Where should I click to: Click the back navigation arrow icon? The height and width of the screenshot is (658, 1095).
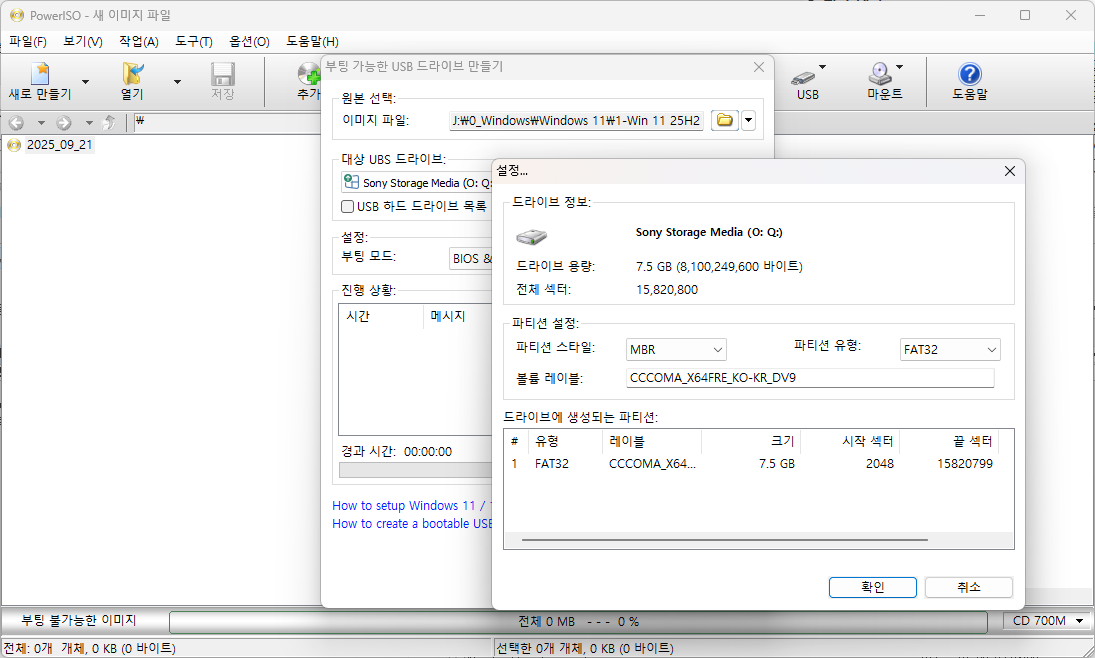click(x=16, y=123)
